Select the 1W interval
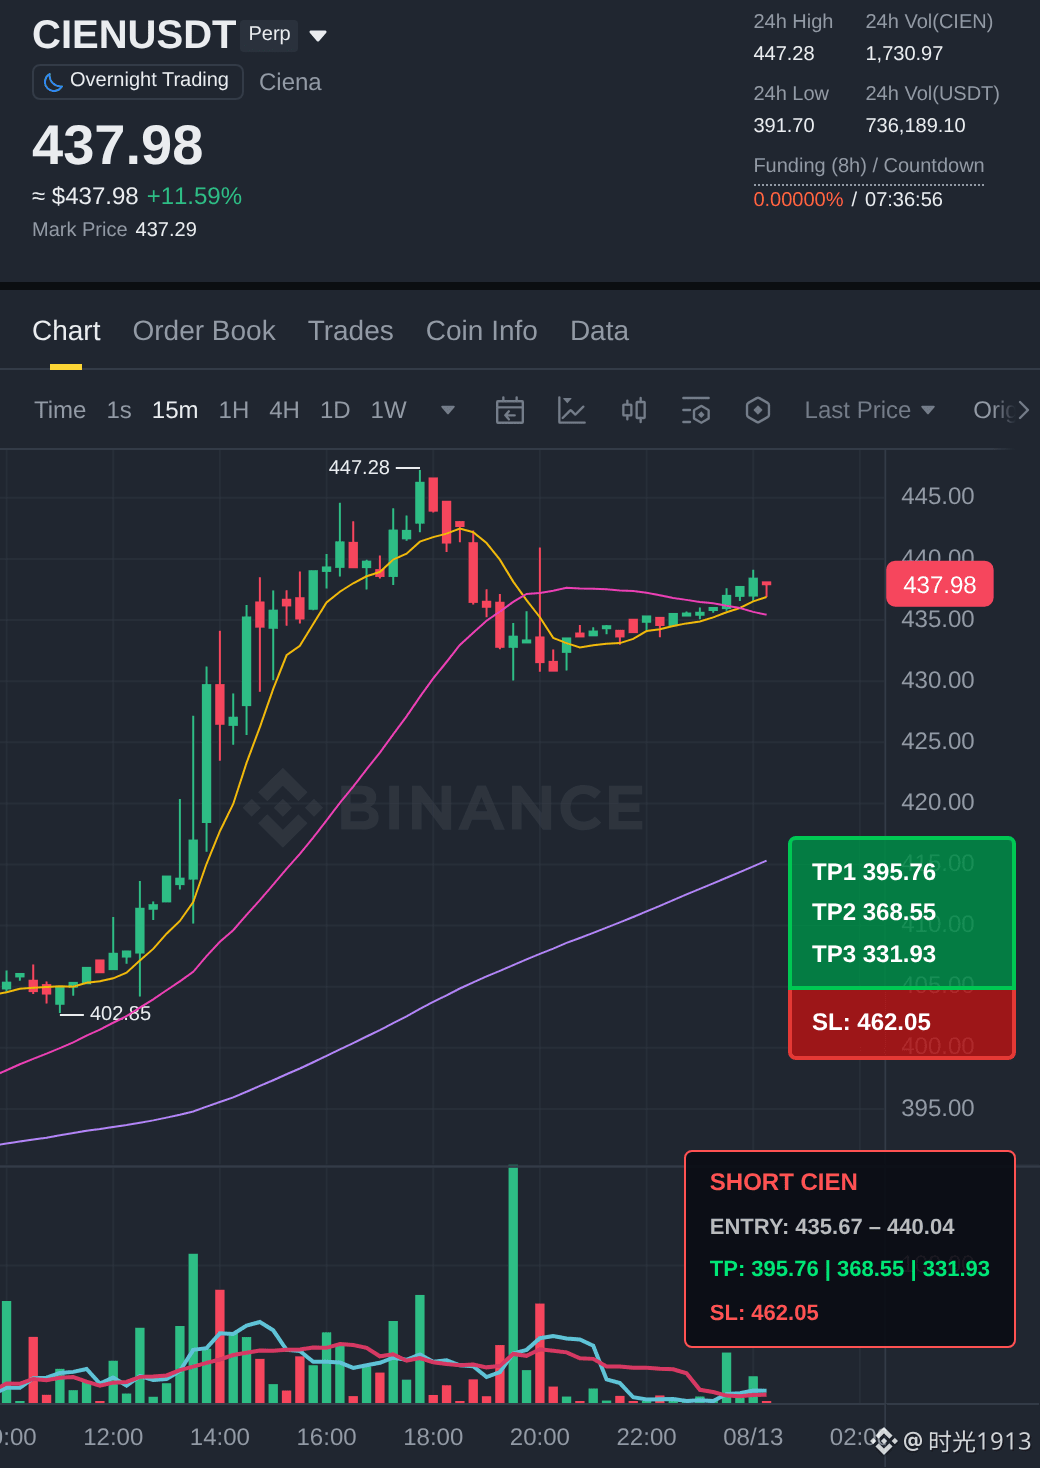The image size is (1040, 1468). coord(388,410)
